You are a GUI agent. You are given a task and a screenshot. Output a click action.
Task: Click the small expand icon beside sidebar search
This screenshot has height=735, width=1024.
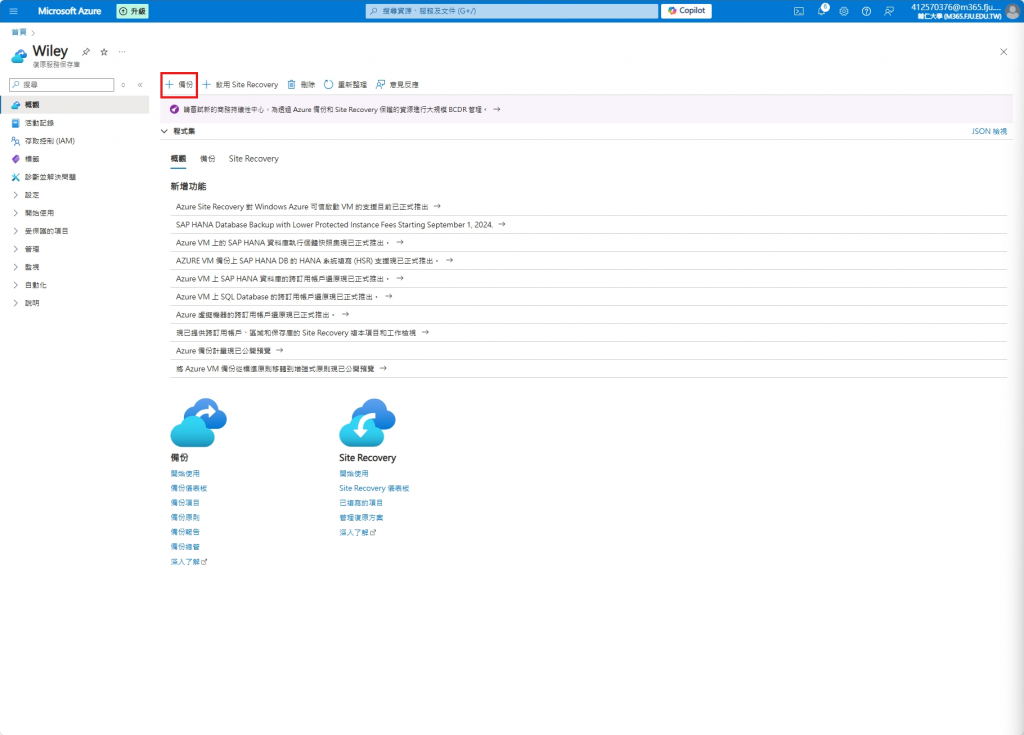123,85
